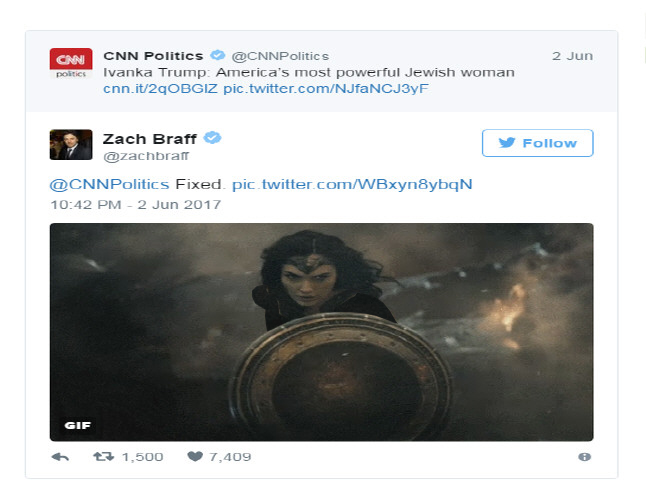
Task: Click the @CNNPolitics mention in reply
Action: (x=109, y=184)
